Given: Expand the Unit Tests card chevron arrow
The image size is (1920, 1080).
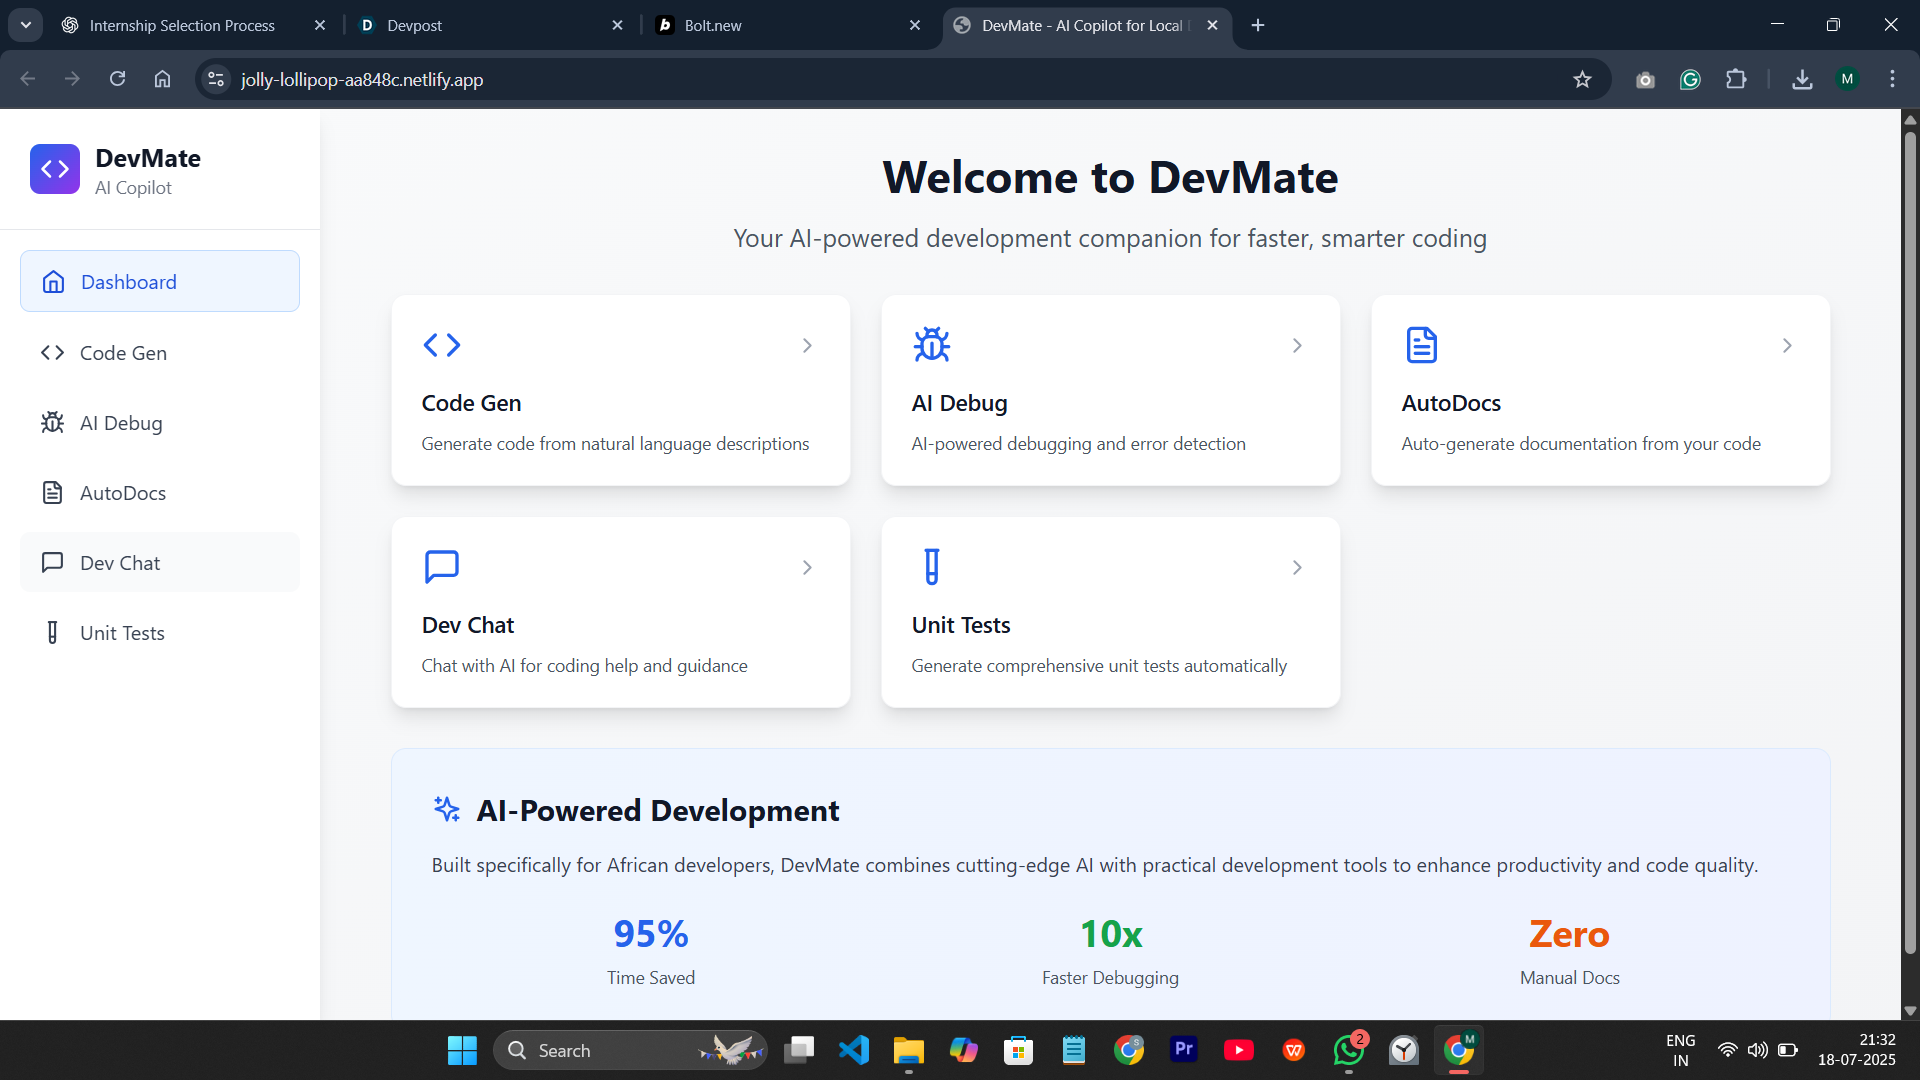Looking at the screenshot, I should pyautogui.click(x=1297, y=568).
